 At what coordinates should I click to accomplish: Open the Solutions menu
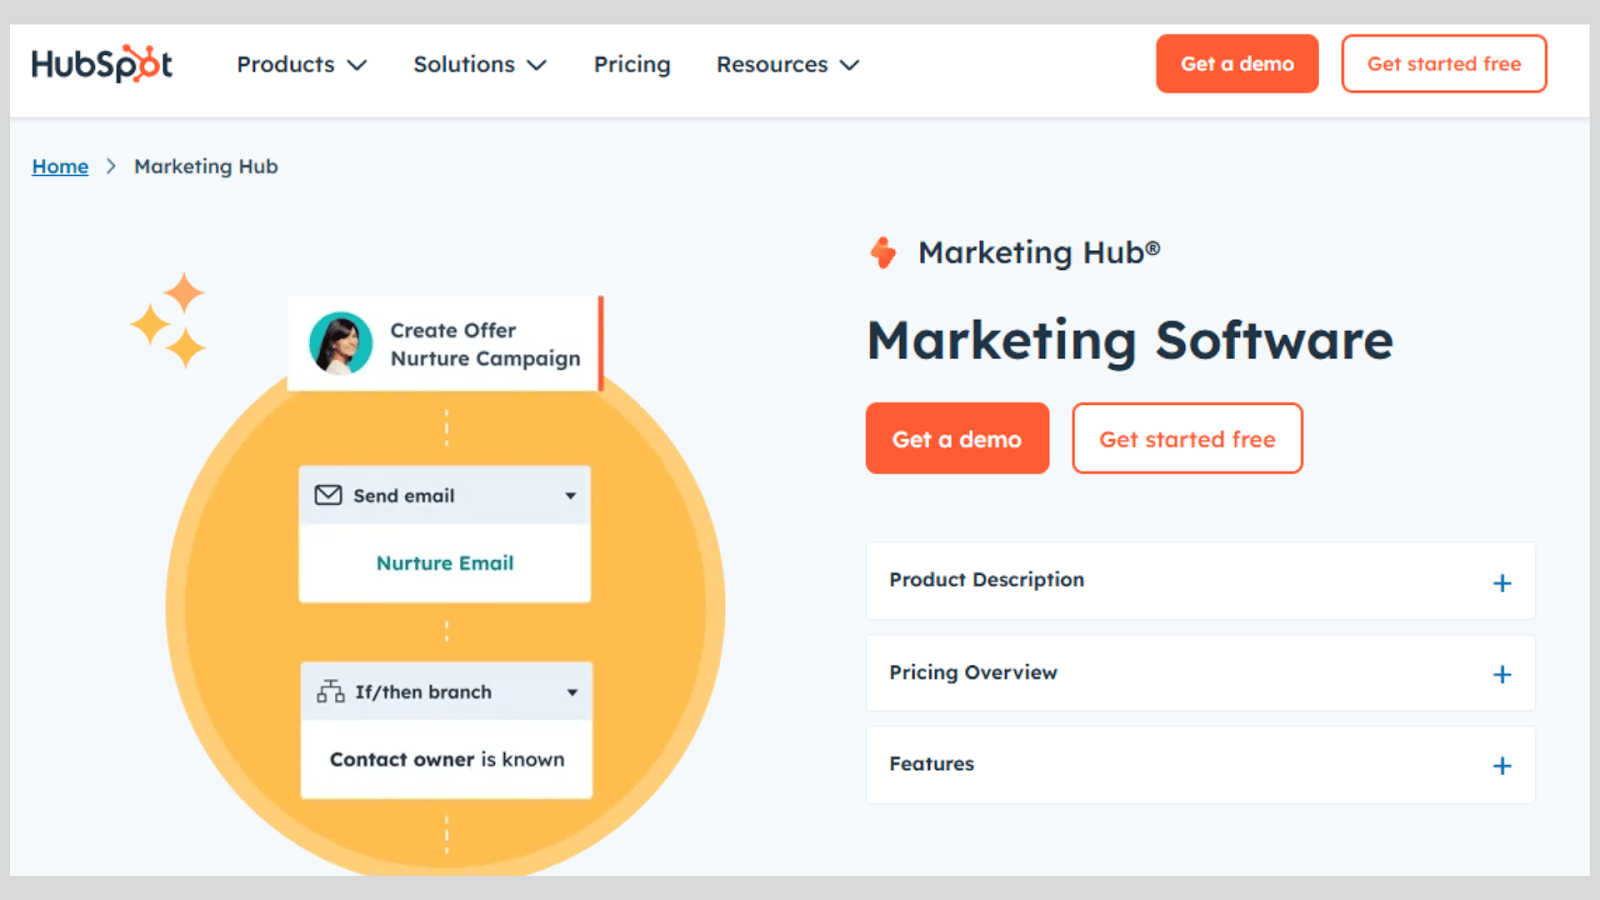pyautogui.click(x=480, y=64)
